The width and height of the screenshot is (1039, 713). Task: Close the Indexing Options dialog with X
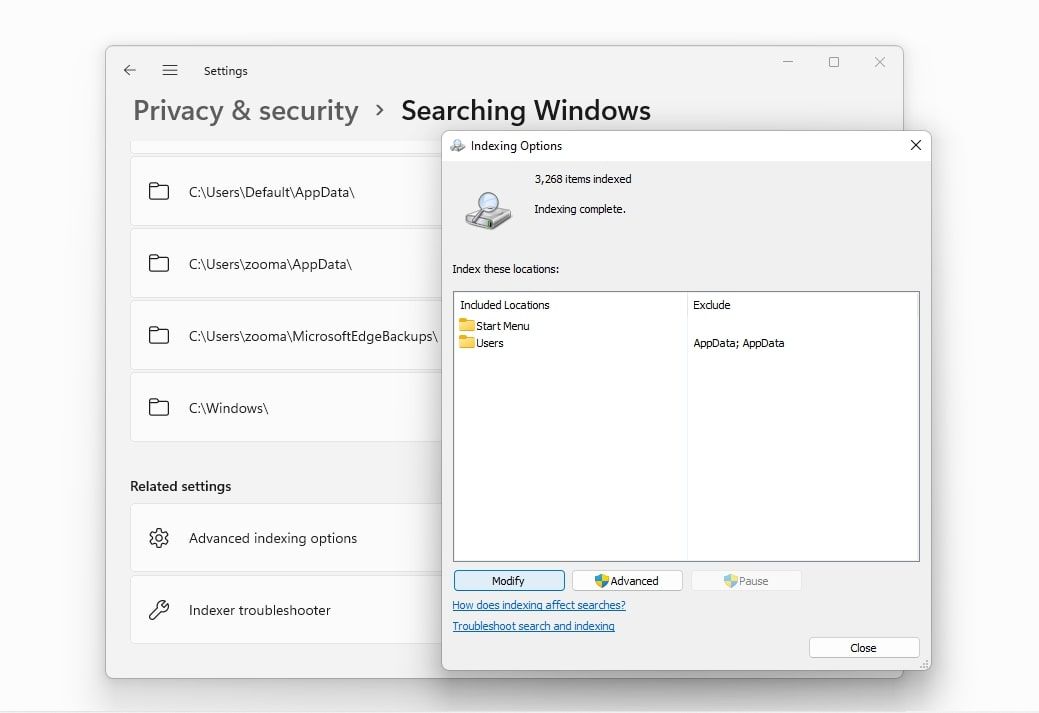tap(916, 145)
